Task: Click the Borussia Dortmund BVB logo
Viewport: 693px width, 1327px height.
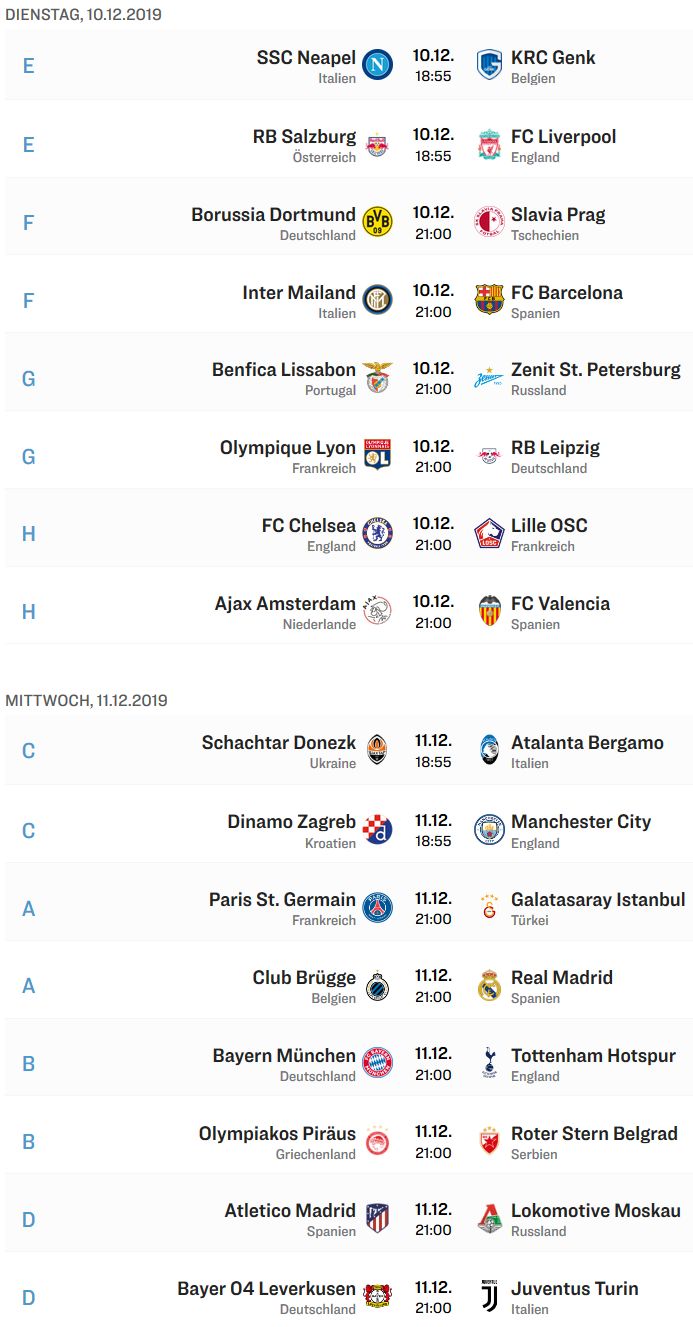Action: coord(377,222)
